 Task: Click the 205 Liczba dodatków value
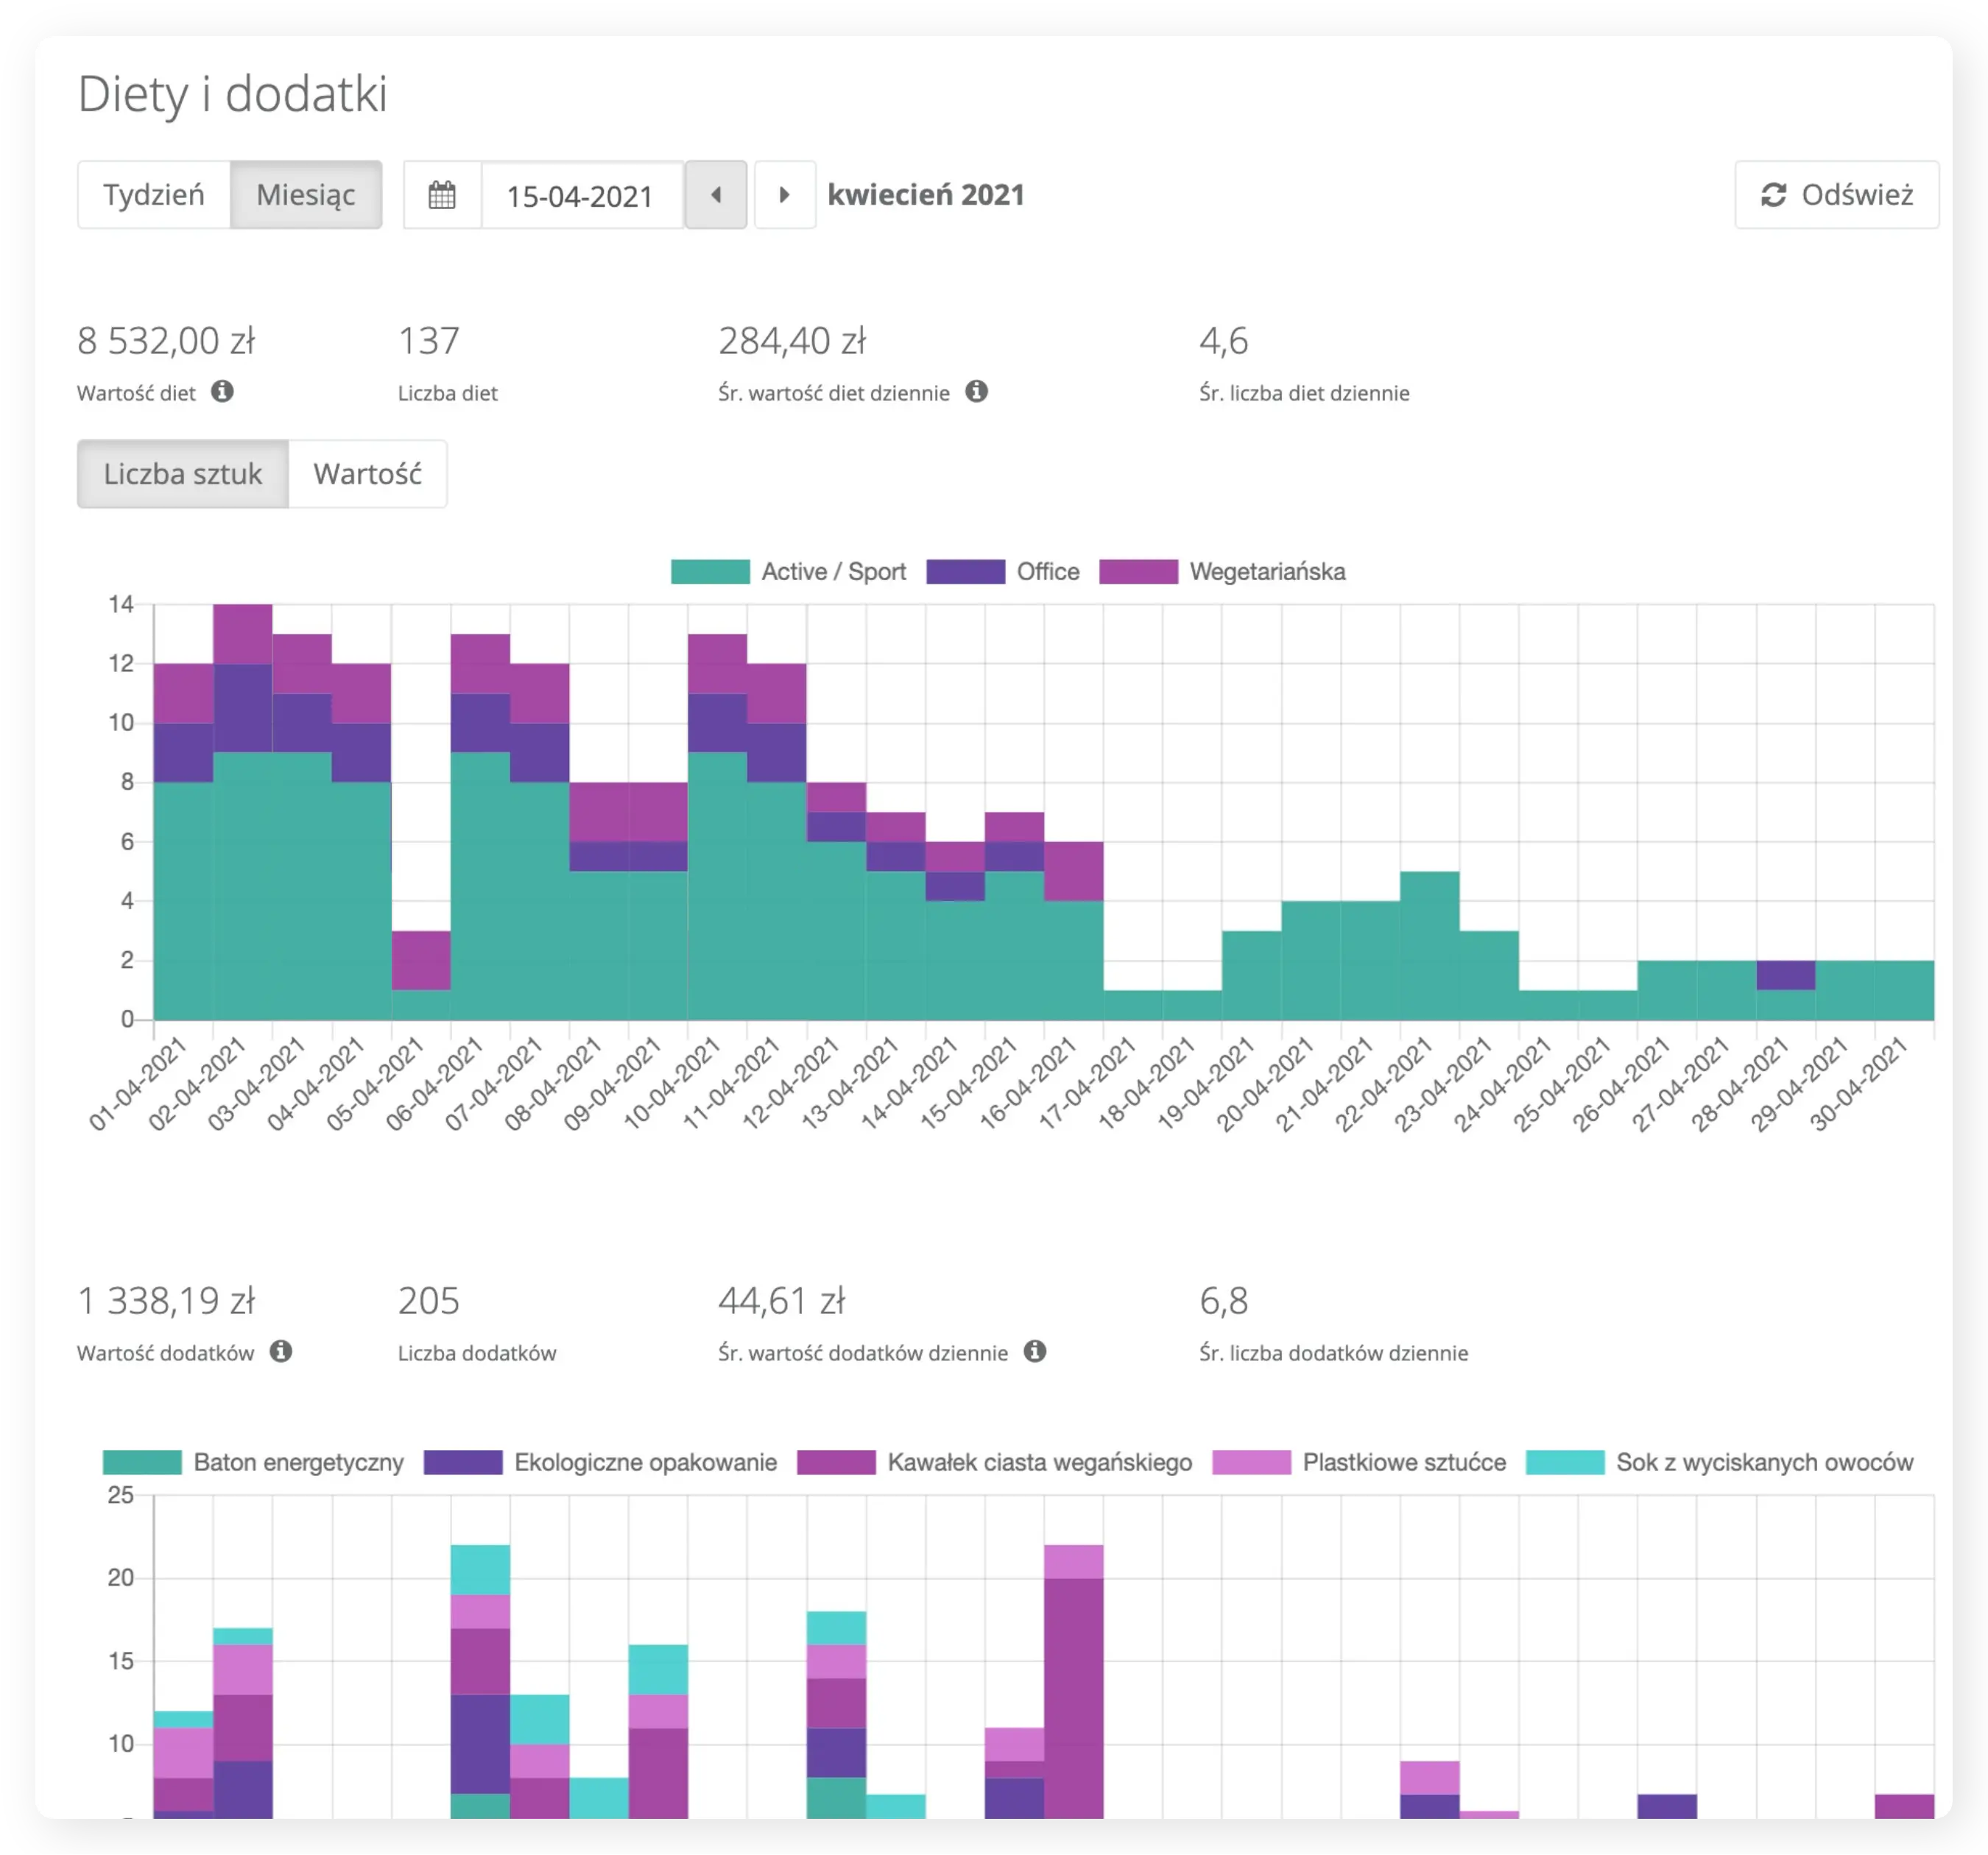click(x=429, y=1301)
